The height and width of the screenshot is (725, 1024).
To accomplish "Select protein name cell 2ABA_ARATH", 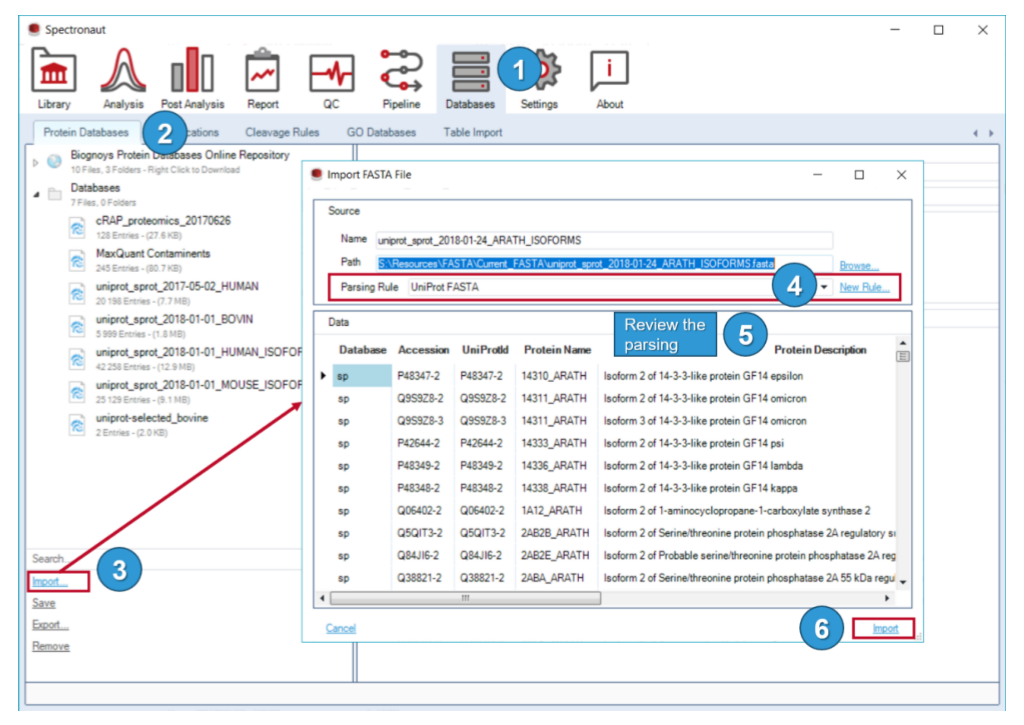I will click(x=552, y=578).
